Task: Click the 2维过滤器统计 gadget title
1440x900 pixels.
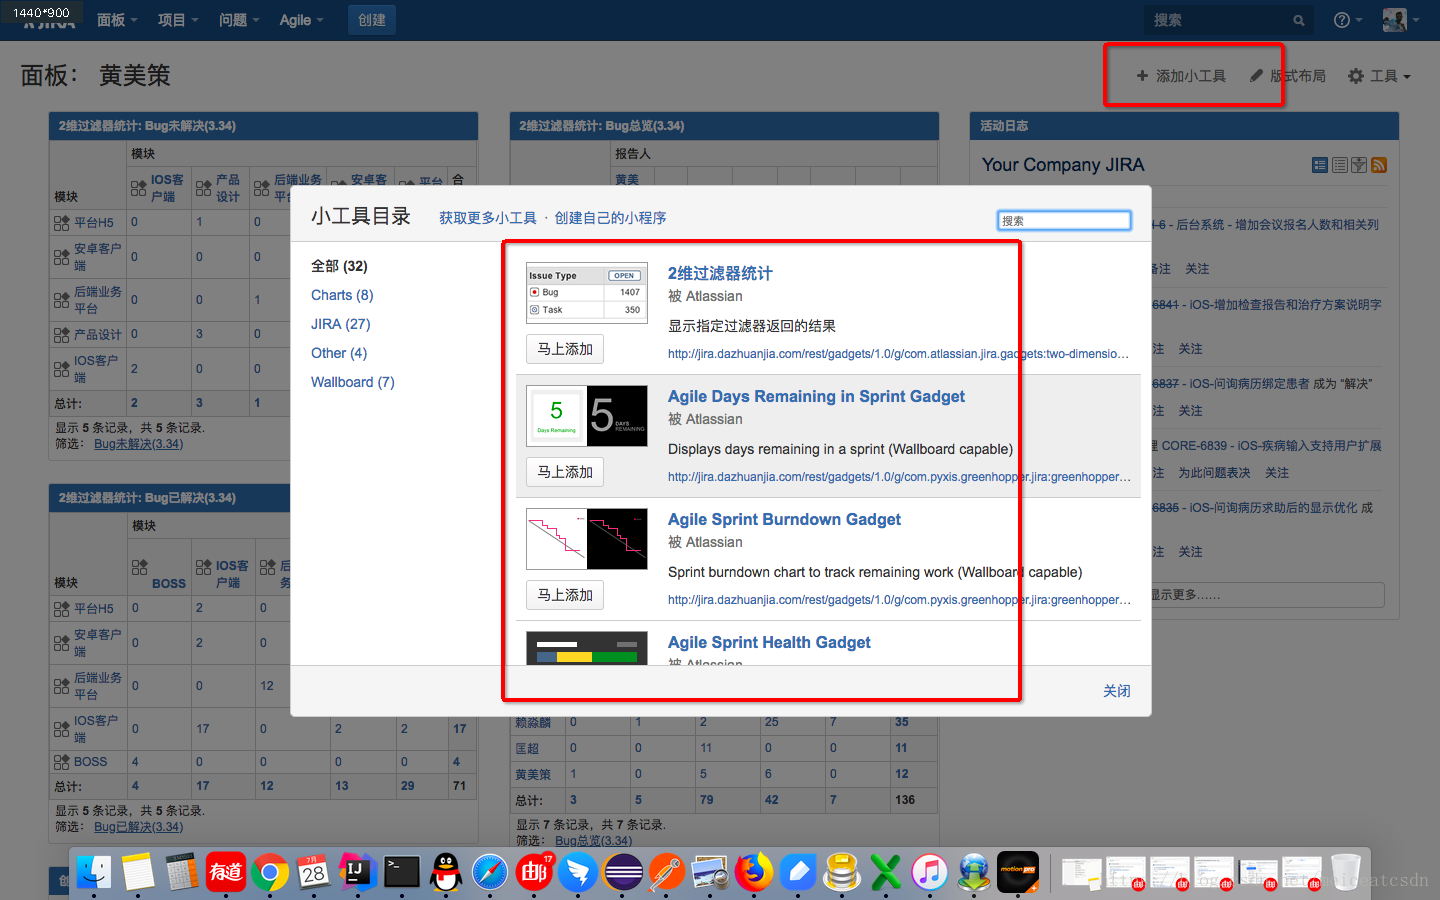Action: pyautogui.click(x=720, y=273)
